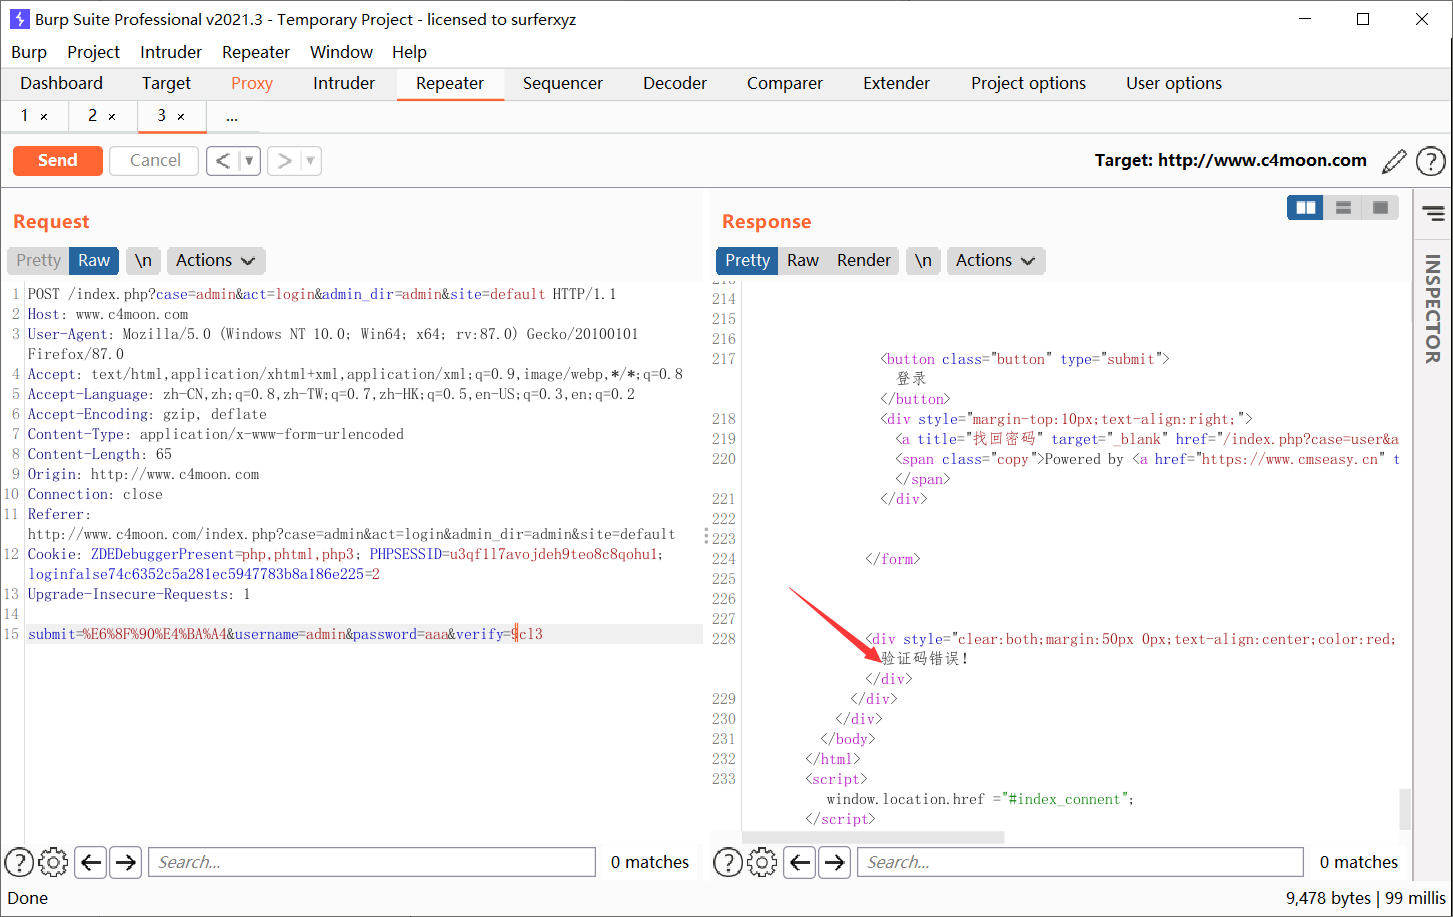Open the Project menu
Screen dimensions: 1453x917
(93, 52)
